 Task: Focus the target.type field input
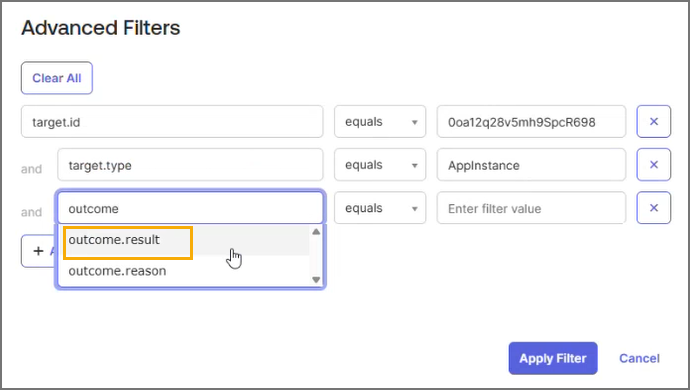[190, 165]
